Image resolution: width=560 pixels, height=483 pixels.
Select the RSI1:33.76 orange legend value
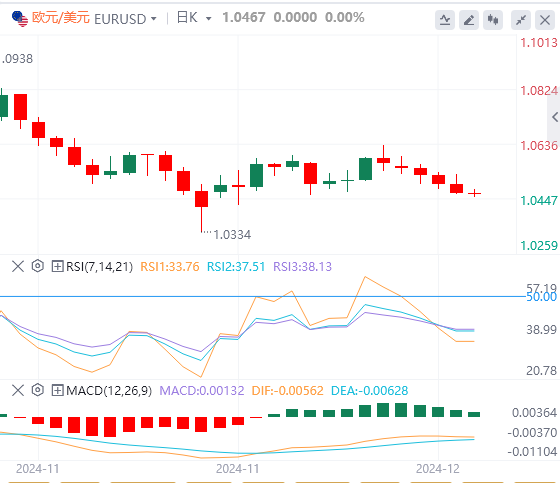pos(170,267)
